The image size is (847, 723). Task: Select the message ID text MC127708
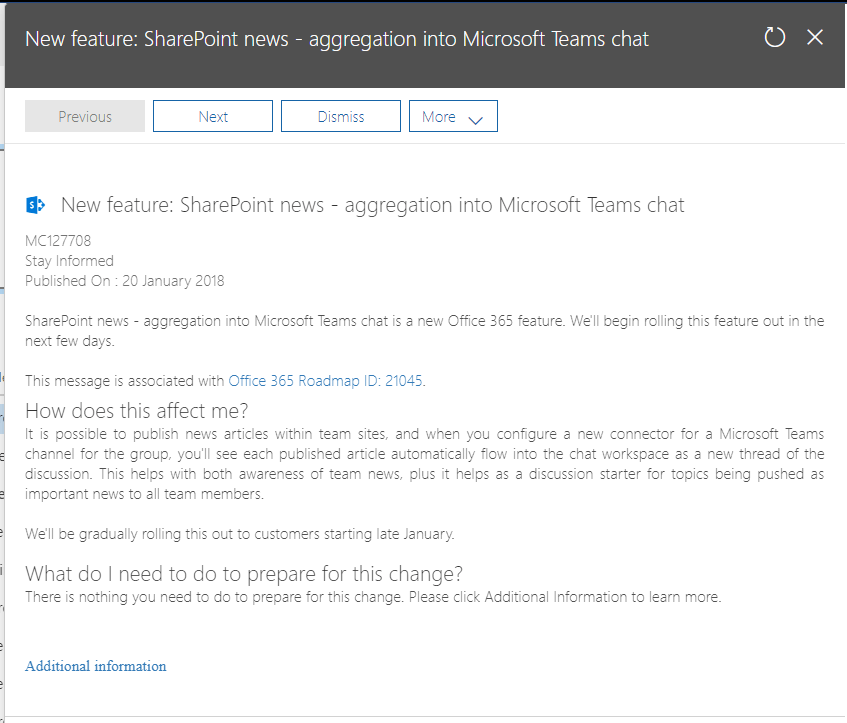58,240
